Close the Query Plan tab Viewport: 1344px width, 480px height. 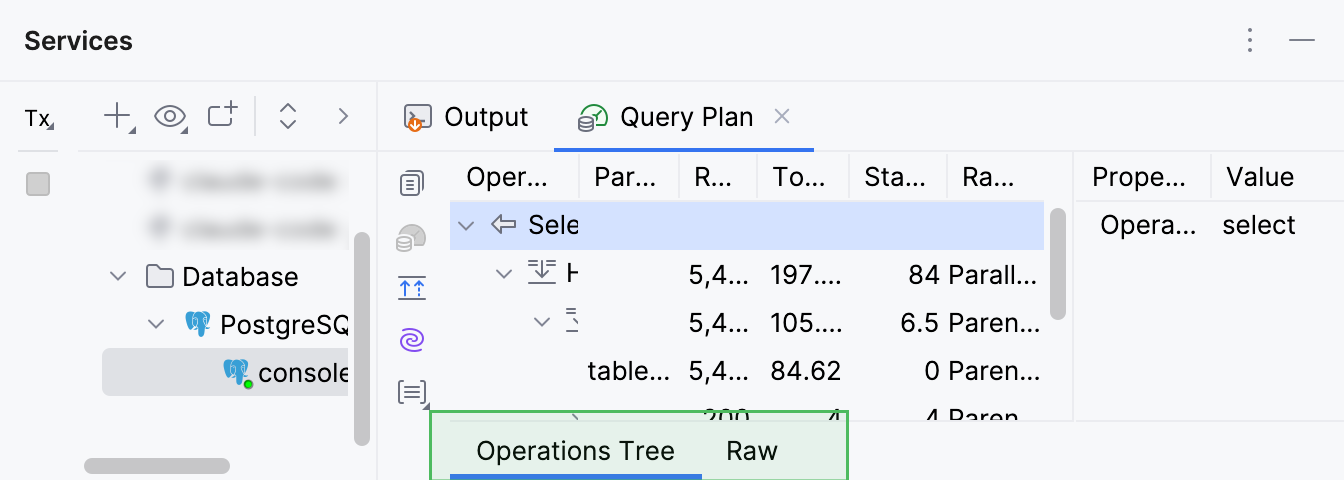tap(783, 117)
